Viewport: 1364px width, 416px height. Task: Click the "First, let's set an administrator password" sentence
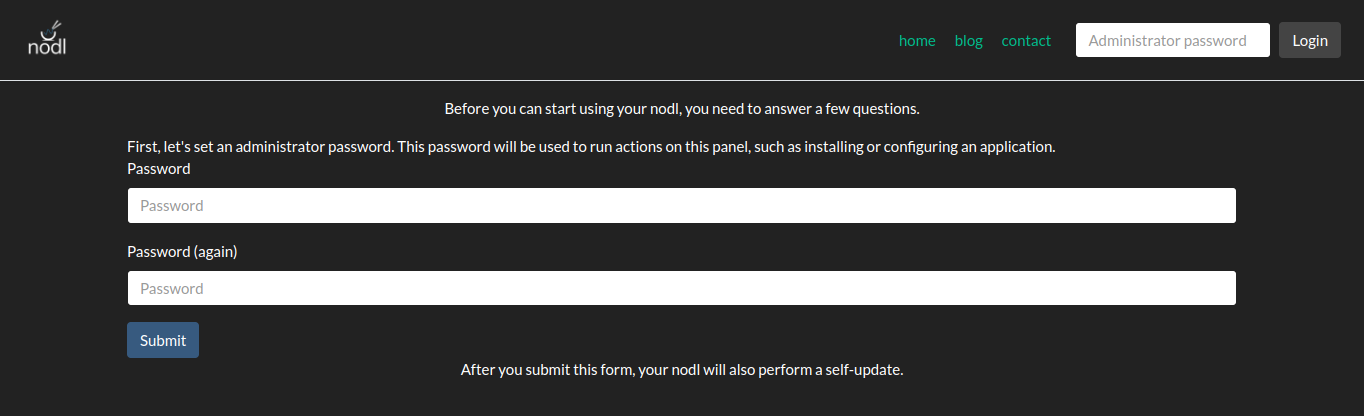click(590, 147)
